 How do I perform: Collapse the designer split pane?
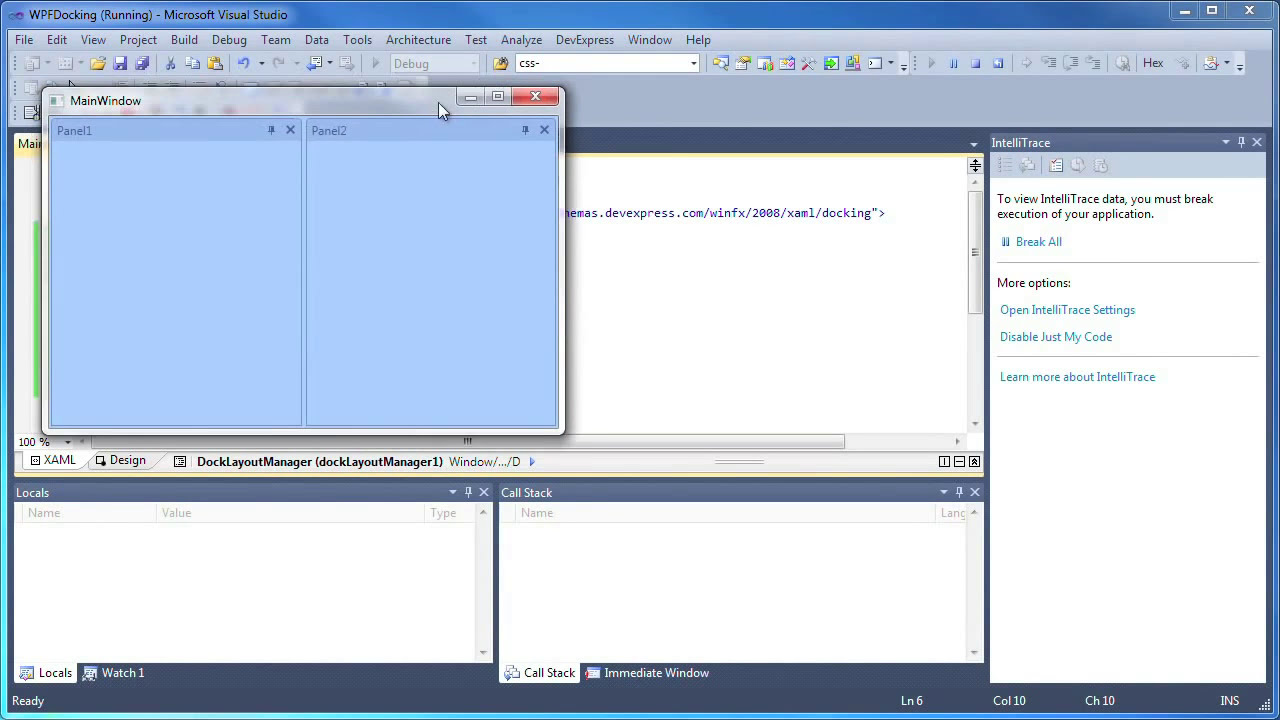tap(974, 461)
